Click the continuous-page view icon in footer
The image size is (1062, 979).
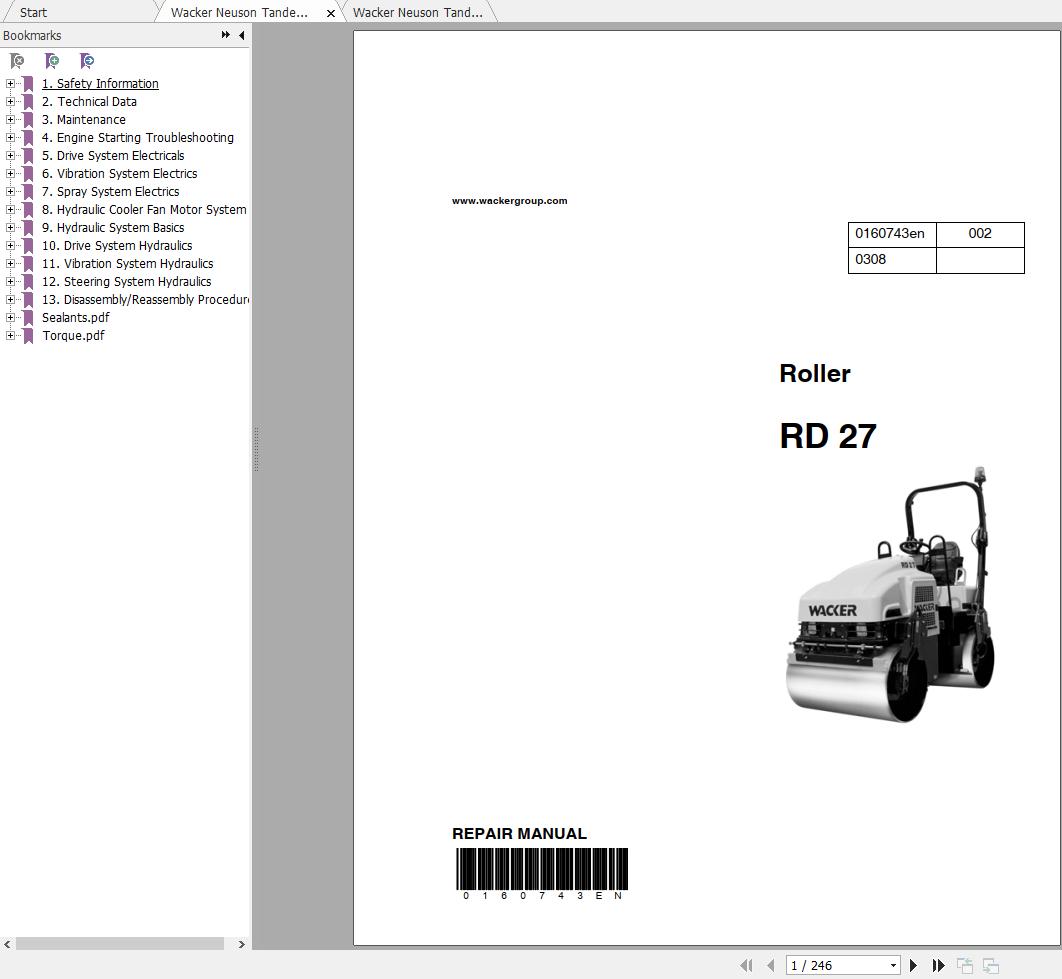[991, 965]
